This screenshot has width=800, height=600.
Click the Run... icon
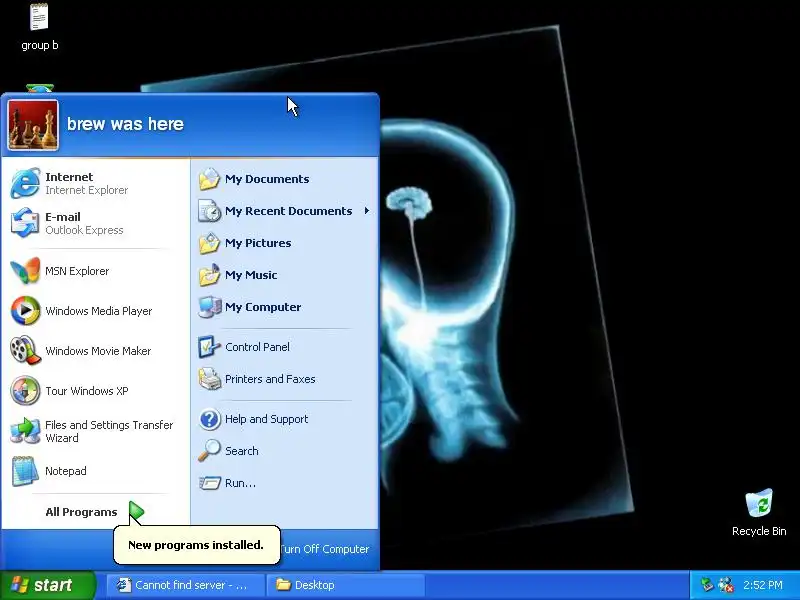coord(209,483)
